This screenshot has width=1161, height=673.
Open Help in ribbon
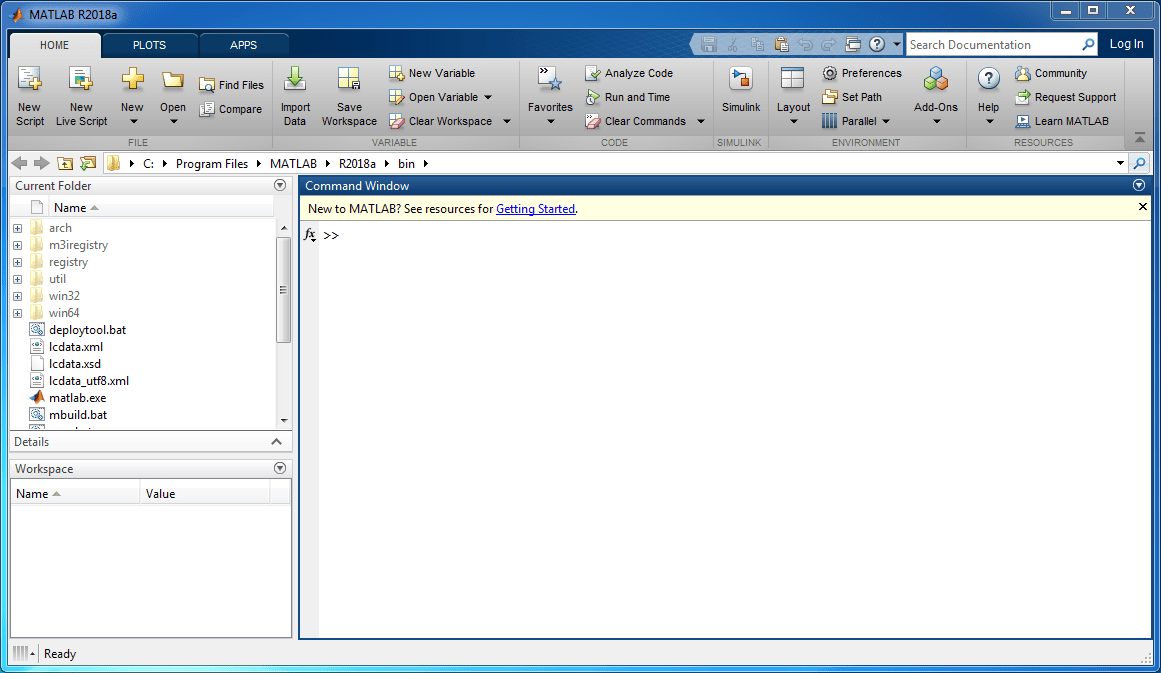(x=988, y=96)
